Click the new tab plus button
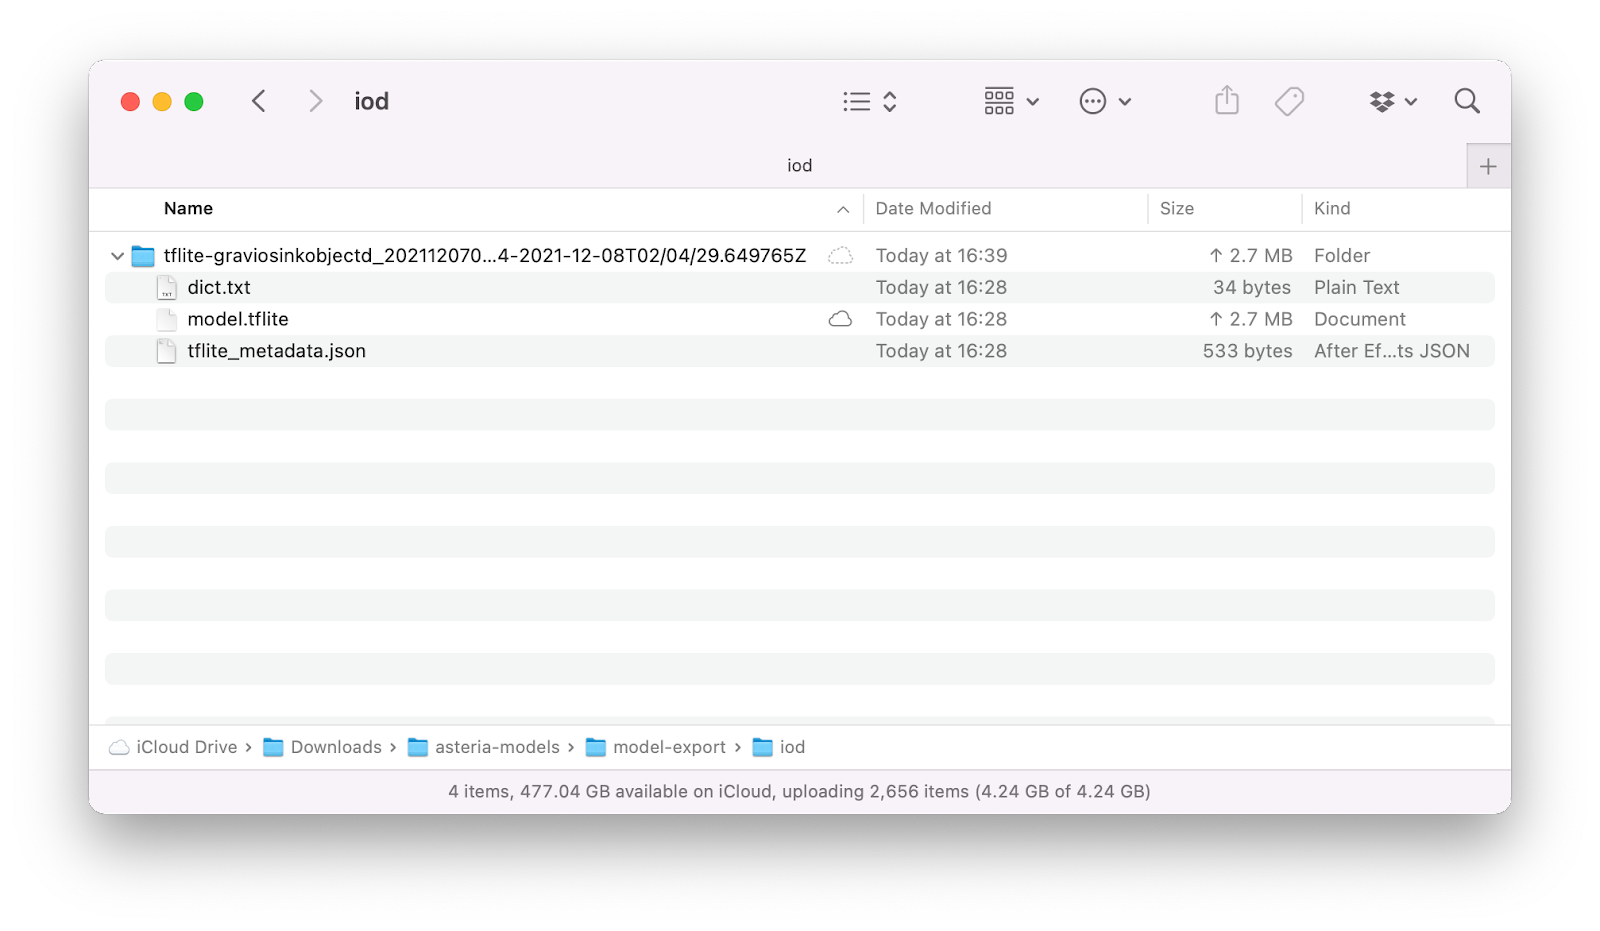This screenshot has height=931, width=1600. (x=1489, y=165)
